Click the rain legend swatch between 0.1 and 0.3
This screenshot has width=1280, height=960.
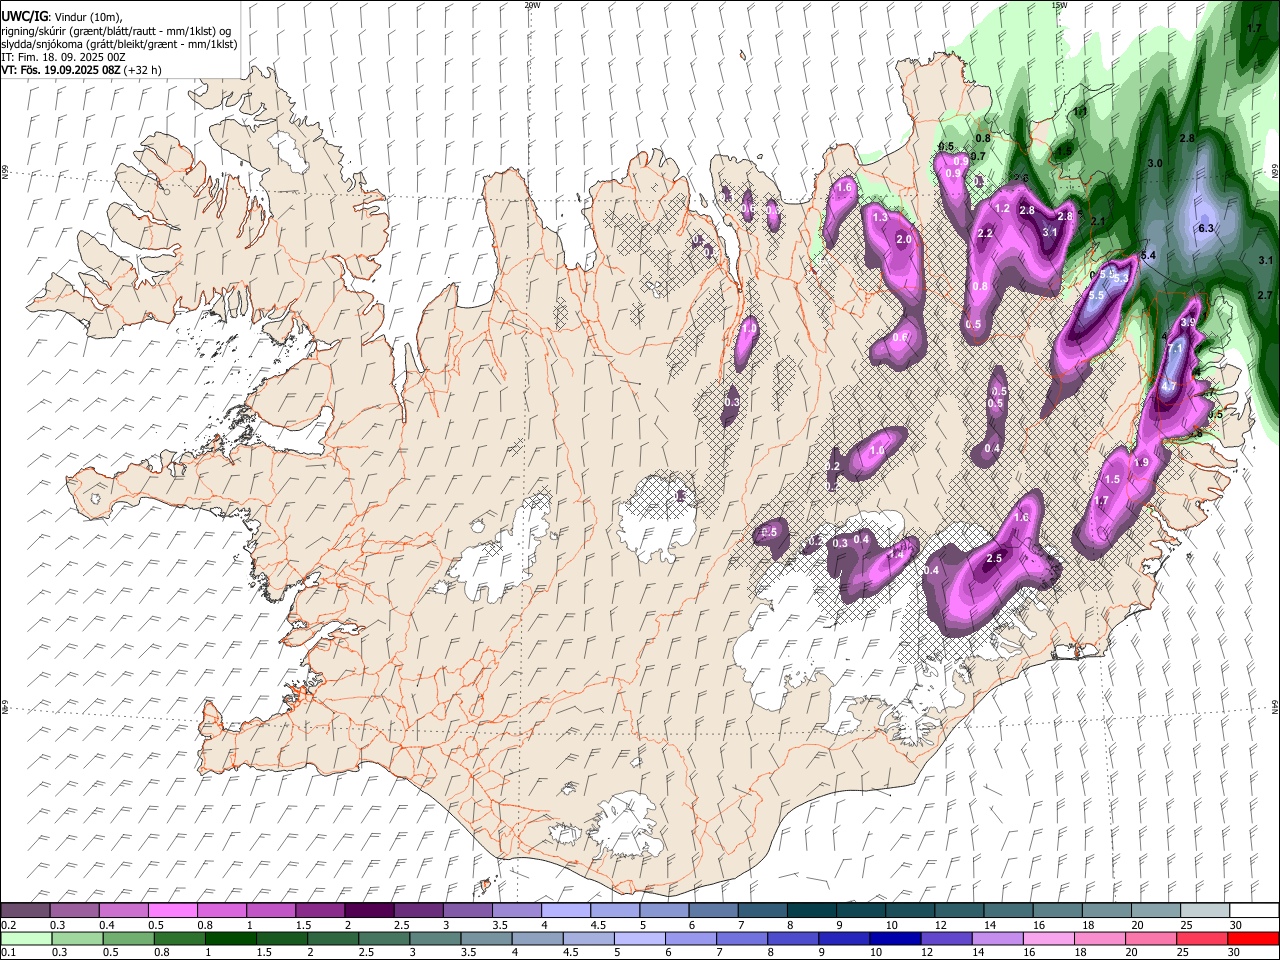(26, 938)
